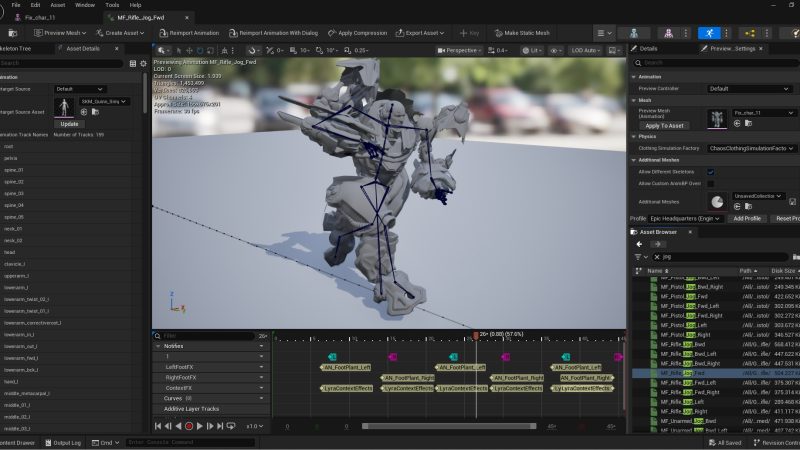Click the play forward button

[200, 426]
